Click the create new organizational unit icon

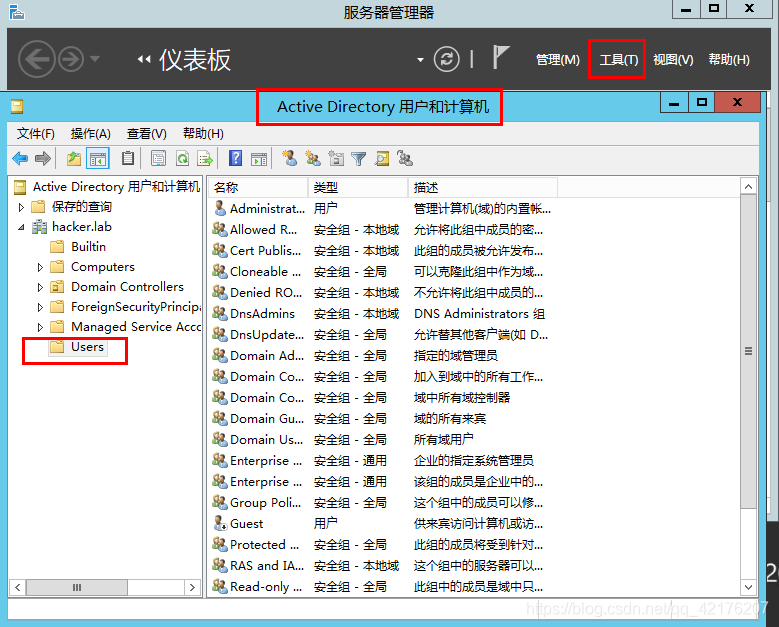[x=336, y=158]
